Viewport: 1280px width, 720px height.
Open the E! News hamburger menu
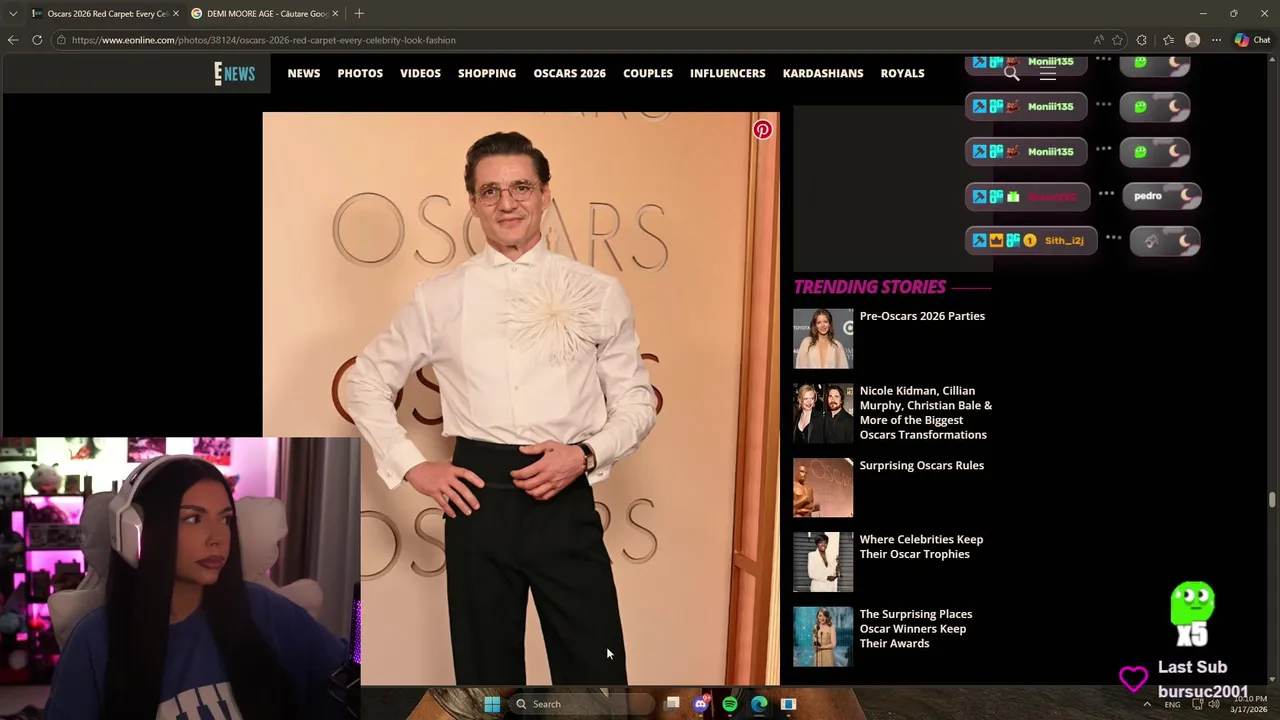coord(1048,73)
